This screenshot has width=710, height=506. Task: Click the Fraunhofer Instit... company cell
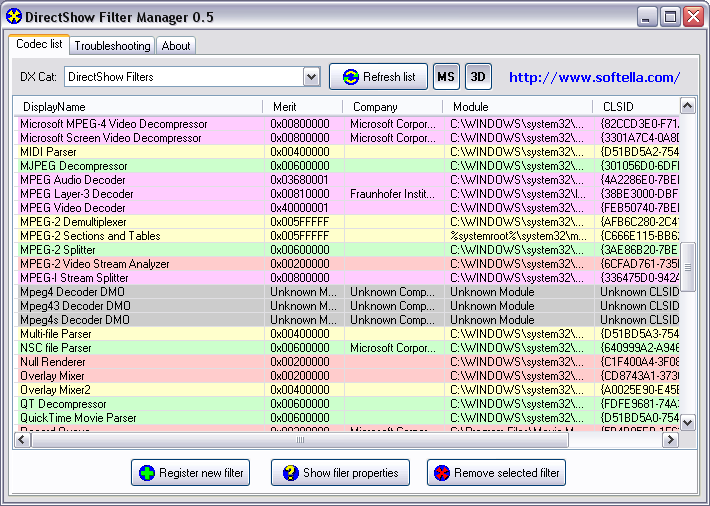pos(393,194)
